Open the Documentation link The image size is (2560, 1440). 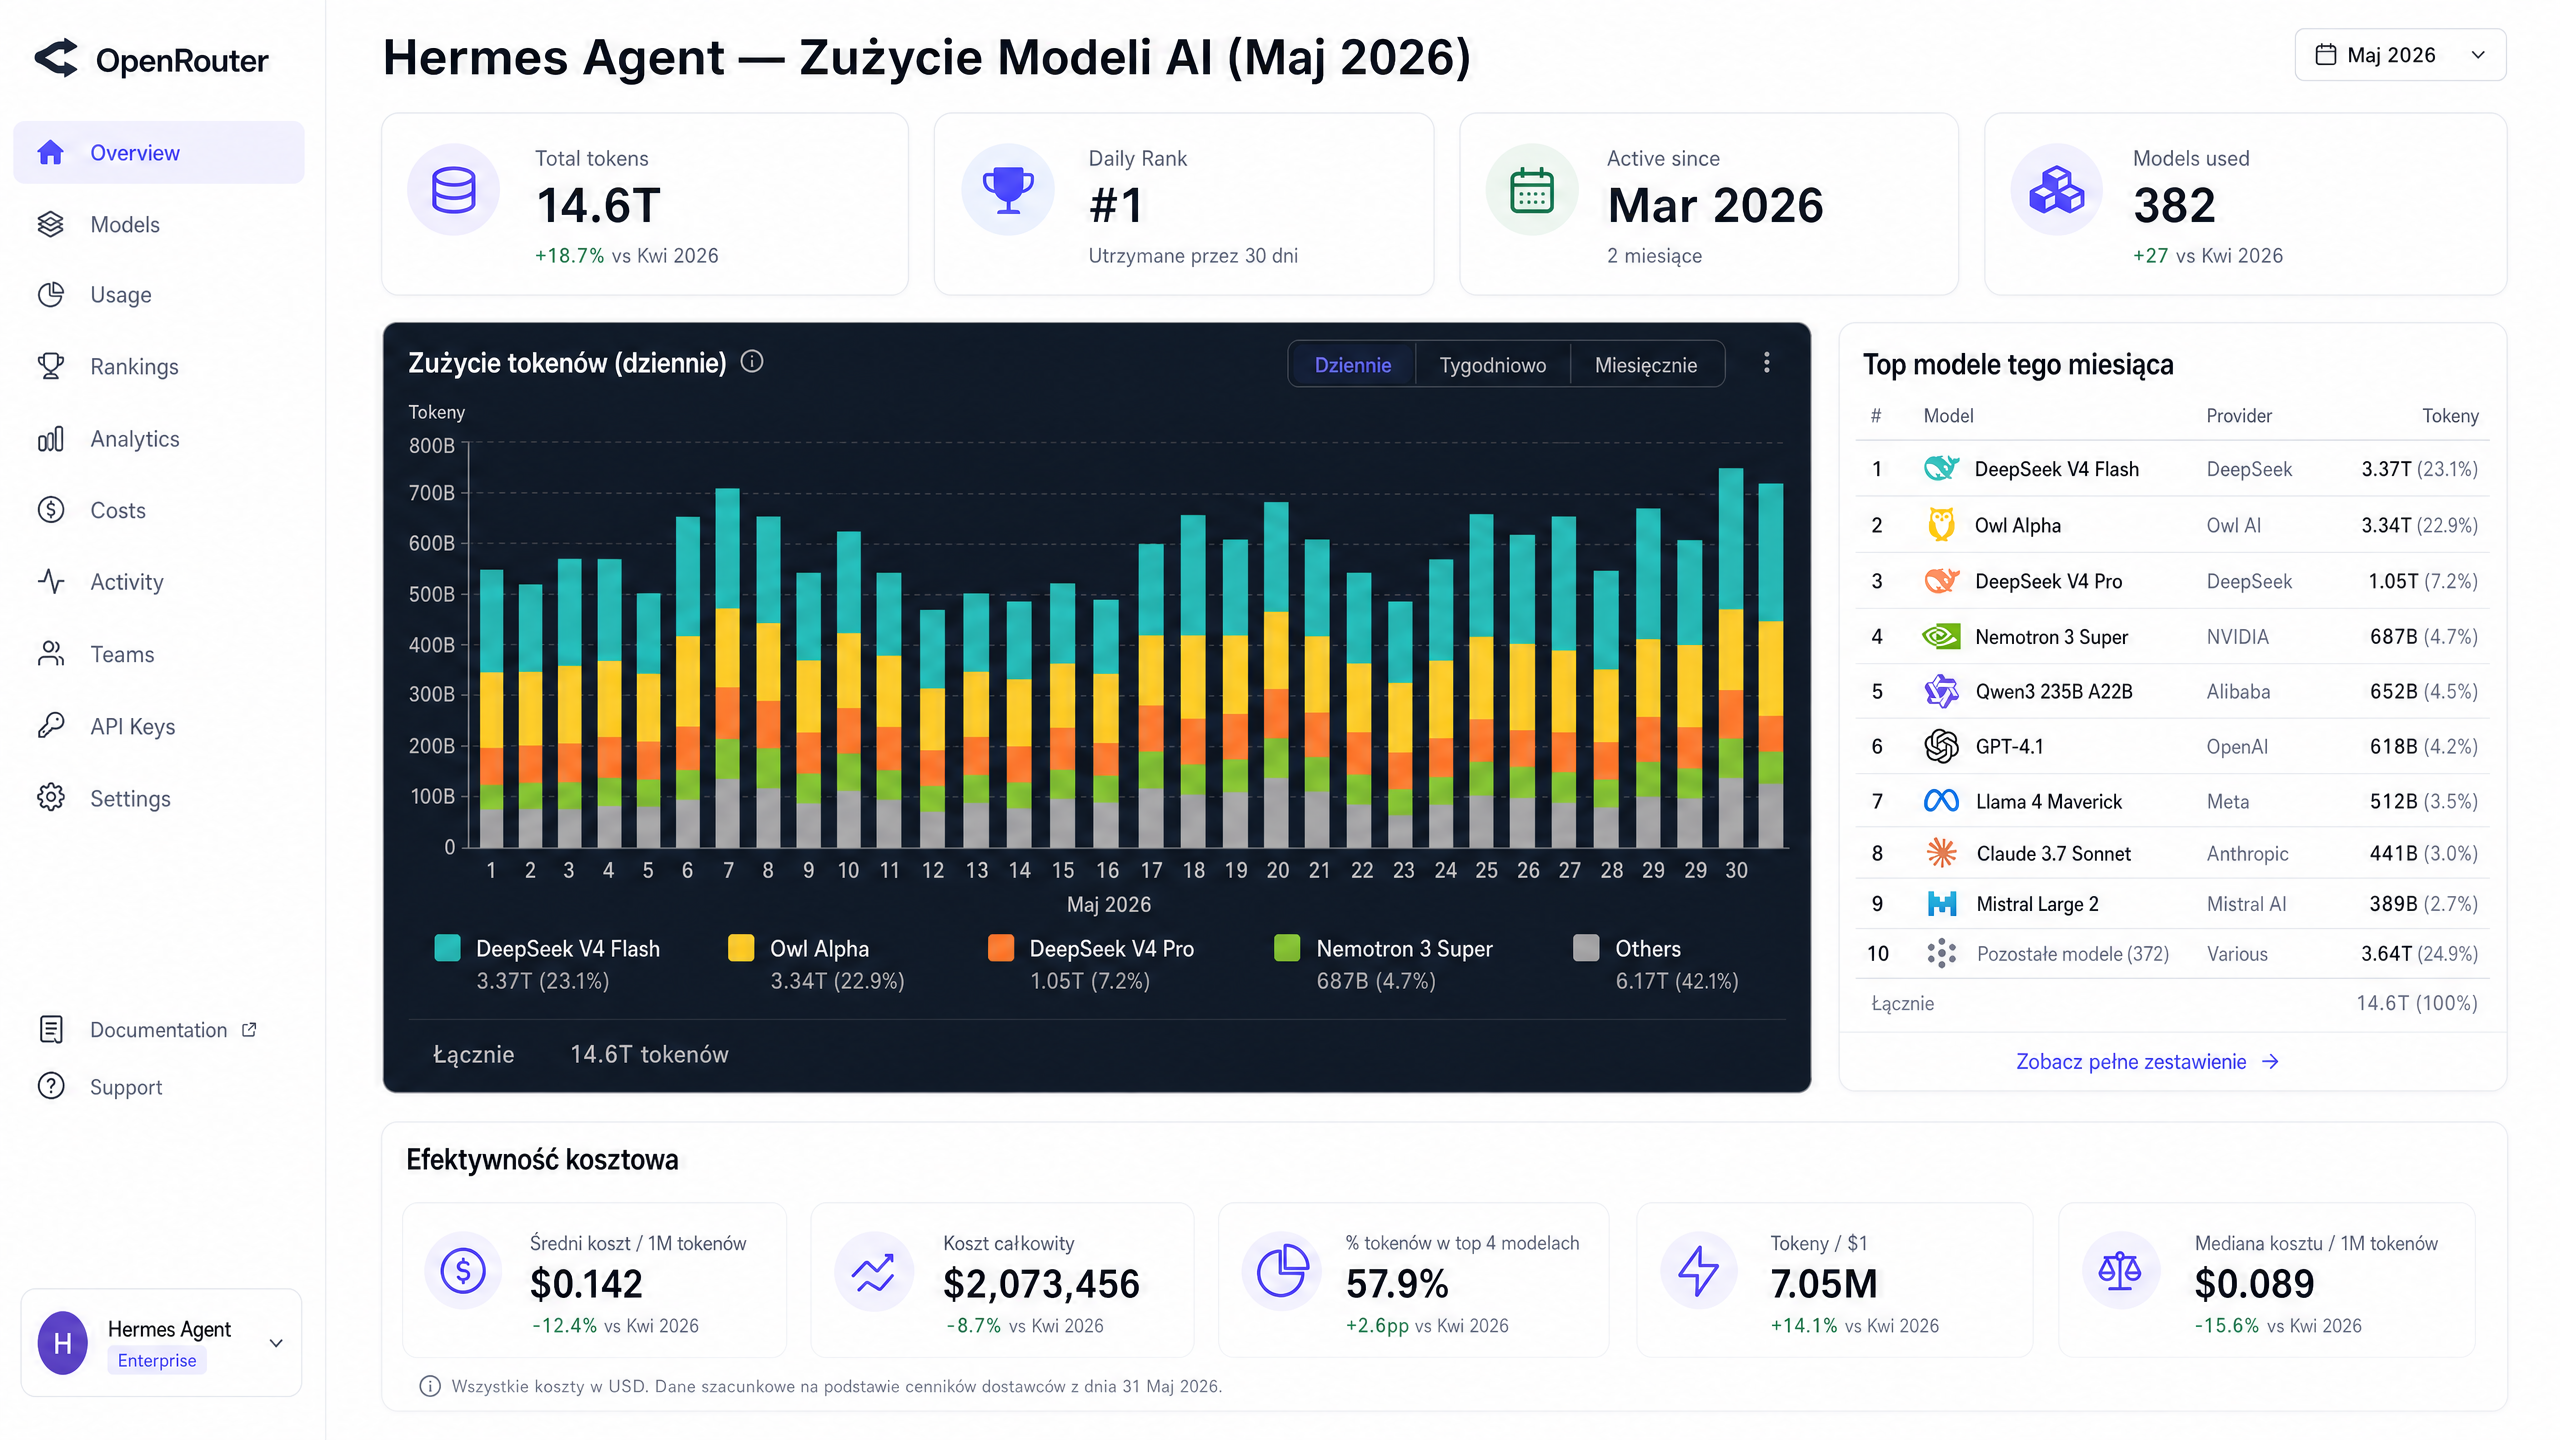point(159,1029)
